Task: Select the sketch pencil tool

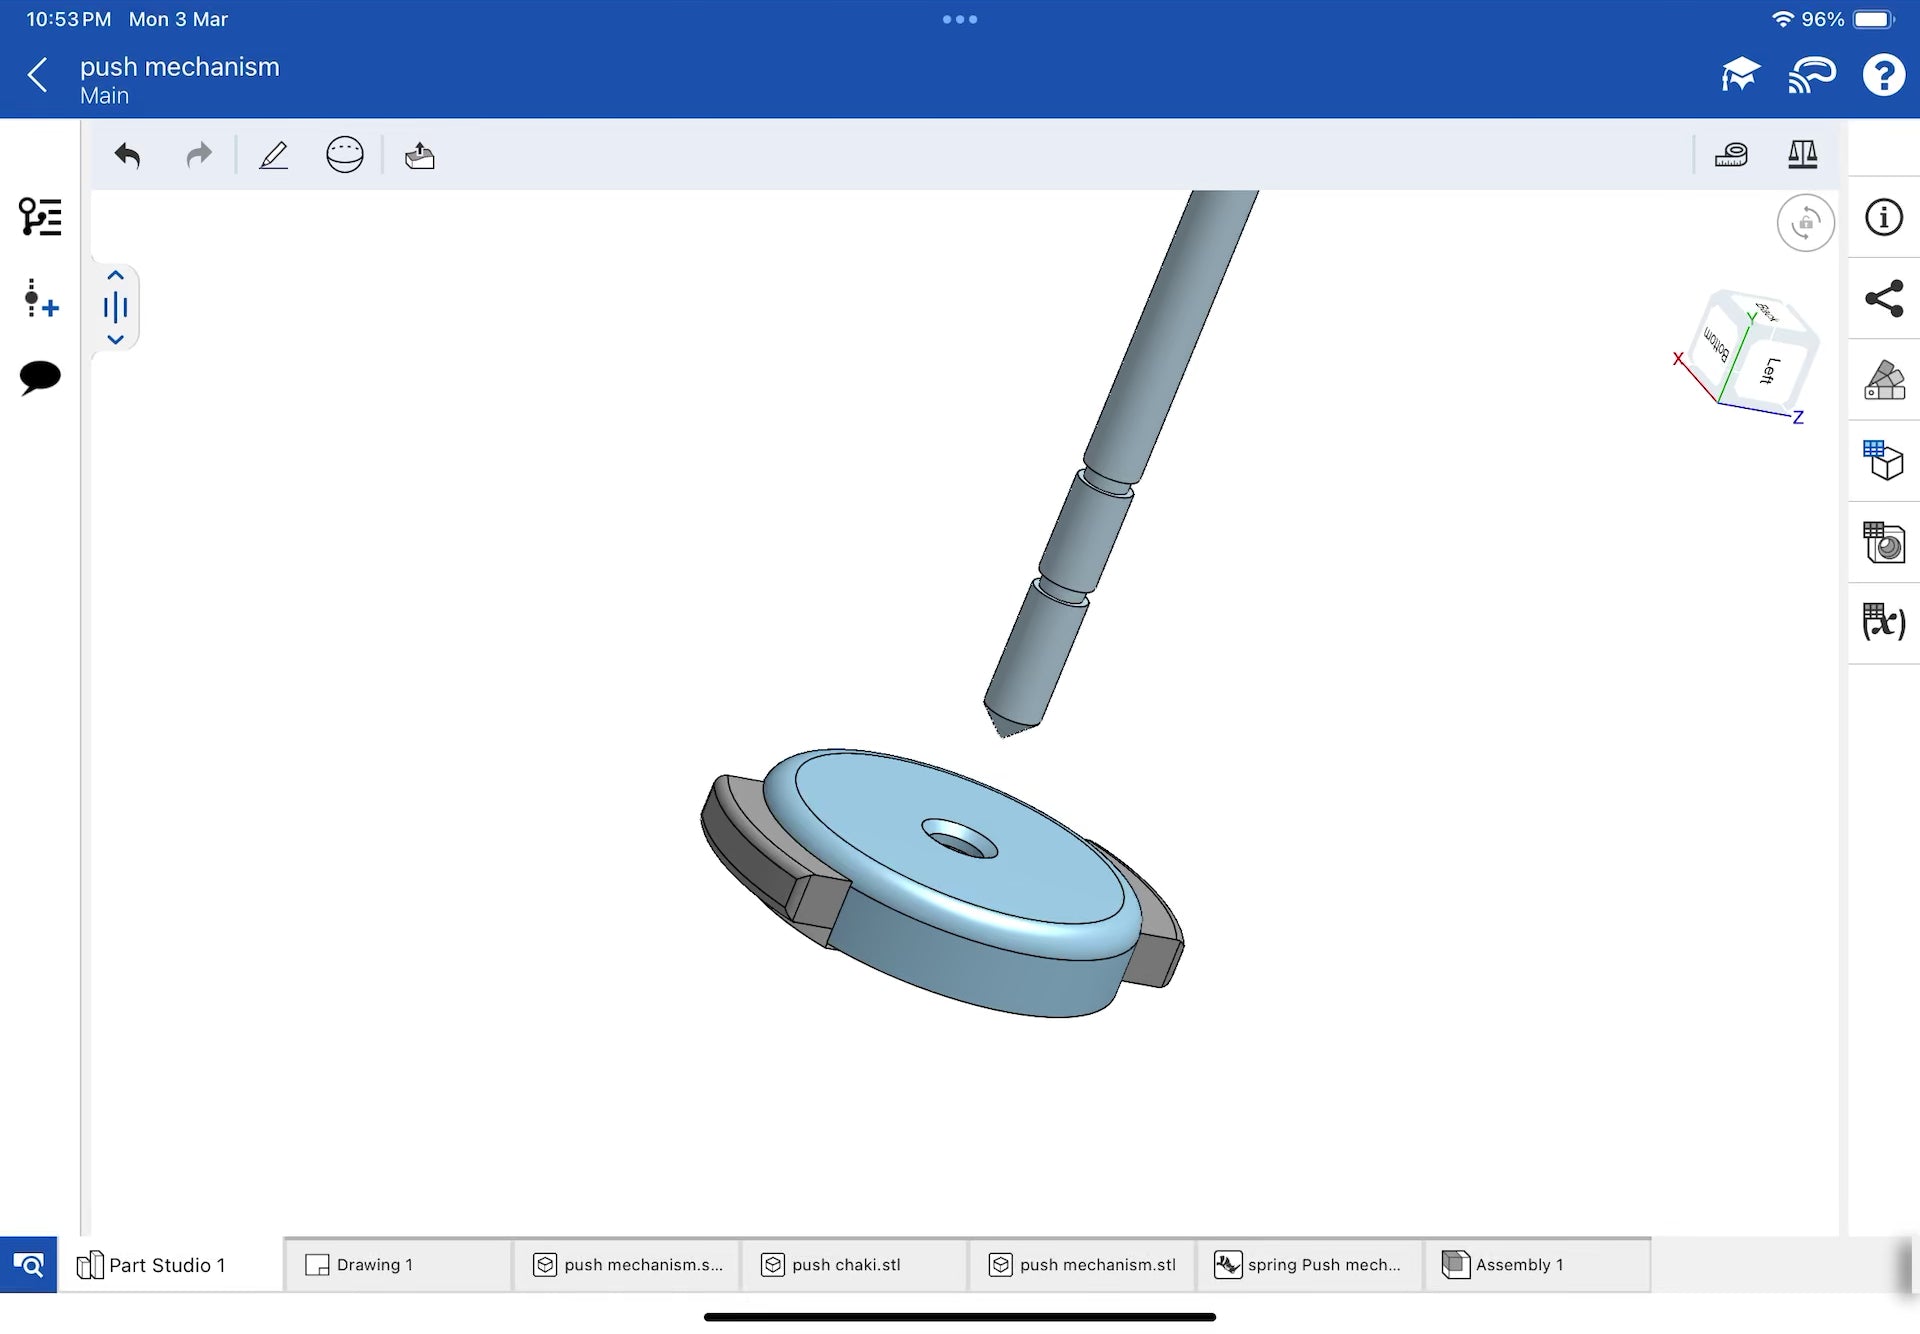Action: pyautogui.click(x=273, y=156)
